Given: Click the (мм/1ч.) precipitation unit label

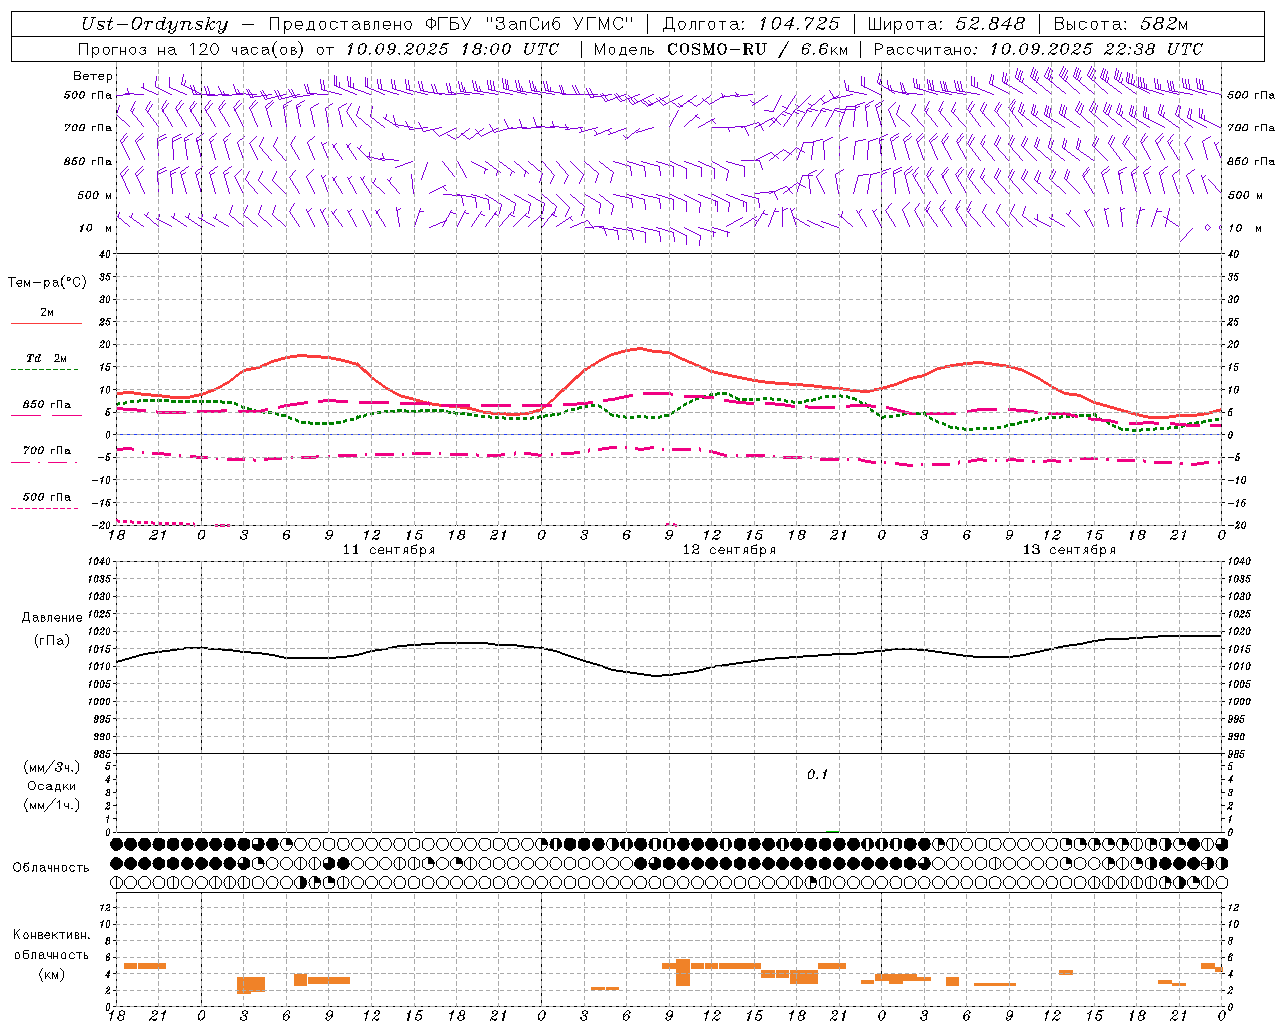Looking at the screenshot, I should click(51, 805).
